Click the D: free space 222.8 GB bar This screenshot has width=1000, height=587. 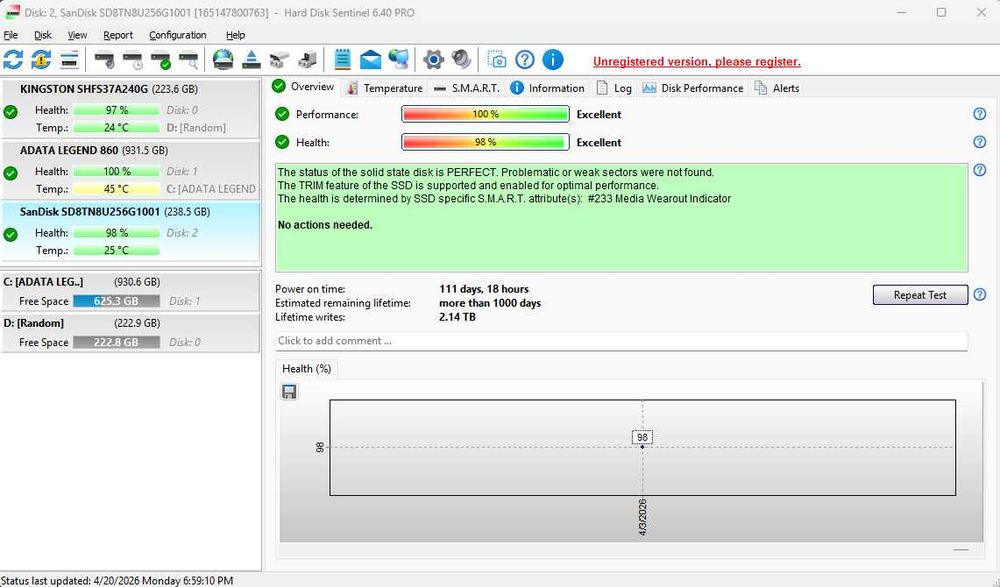pyautogui.click(x=116, y=342)
